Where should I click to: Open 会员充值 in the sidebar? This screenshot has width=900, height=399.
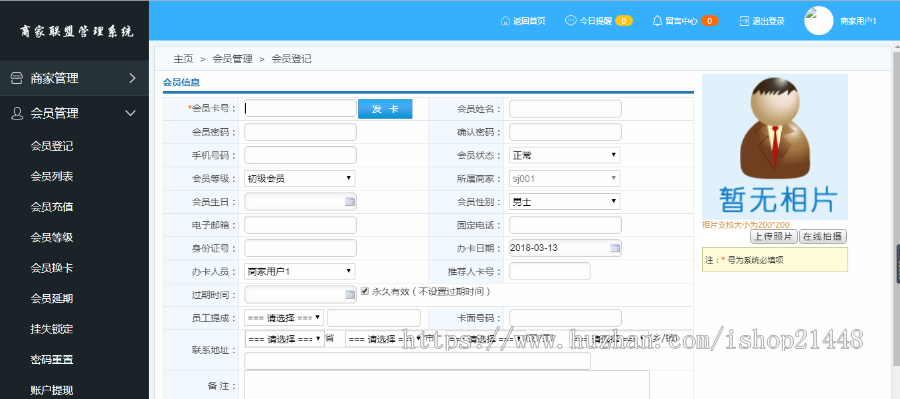52,207
